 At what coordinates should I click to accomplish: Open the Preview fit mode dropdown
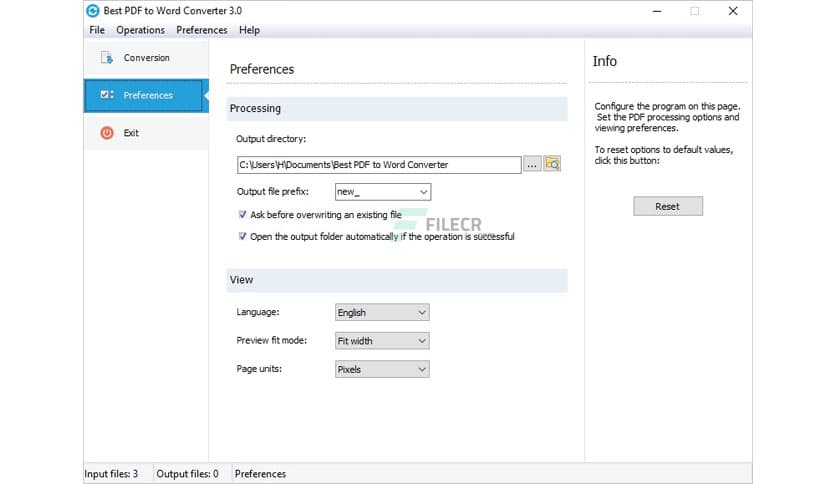382,341
